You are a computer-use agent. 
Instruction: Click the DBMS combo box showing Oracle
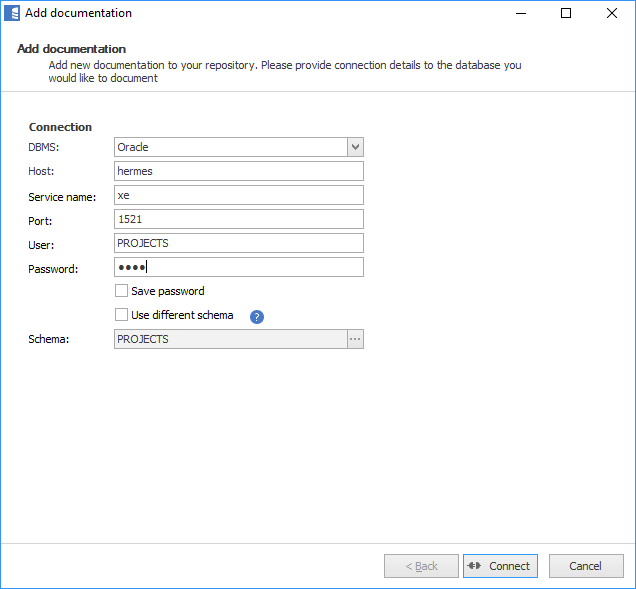pyautogui.click(x=230, y=147)
